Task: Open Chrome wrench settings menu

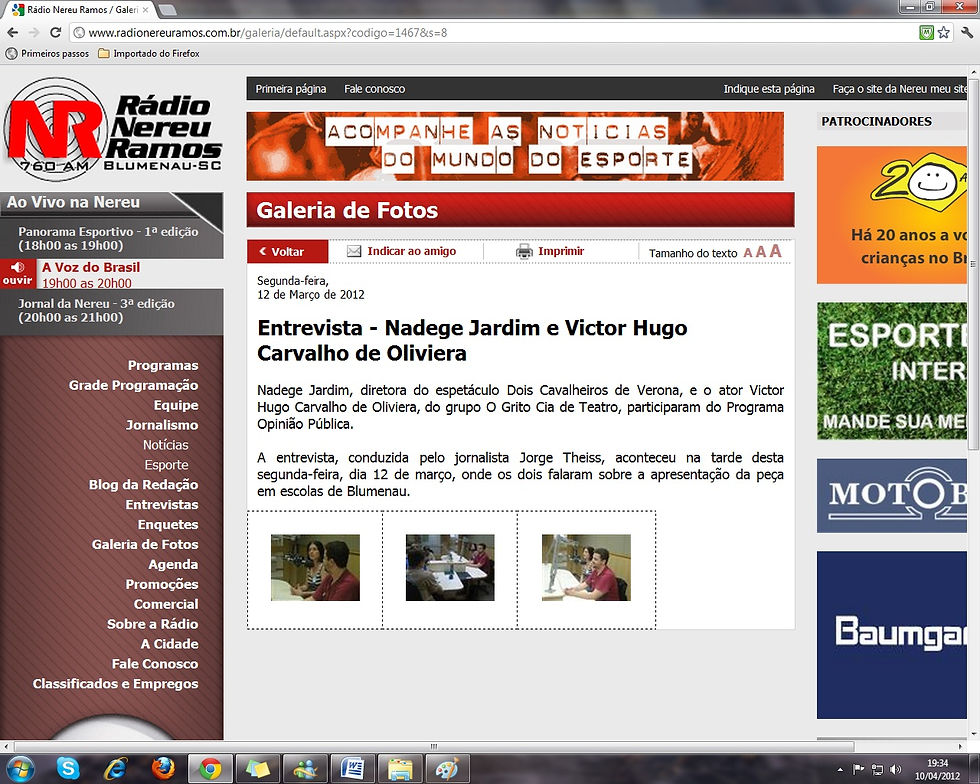Action: tap(967, 33)
